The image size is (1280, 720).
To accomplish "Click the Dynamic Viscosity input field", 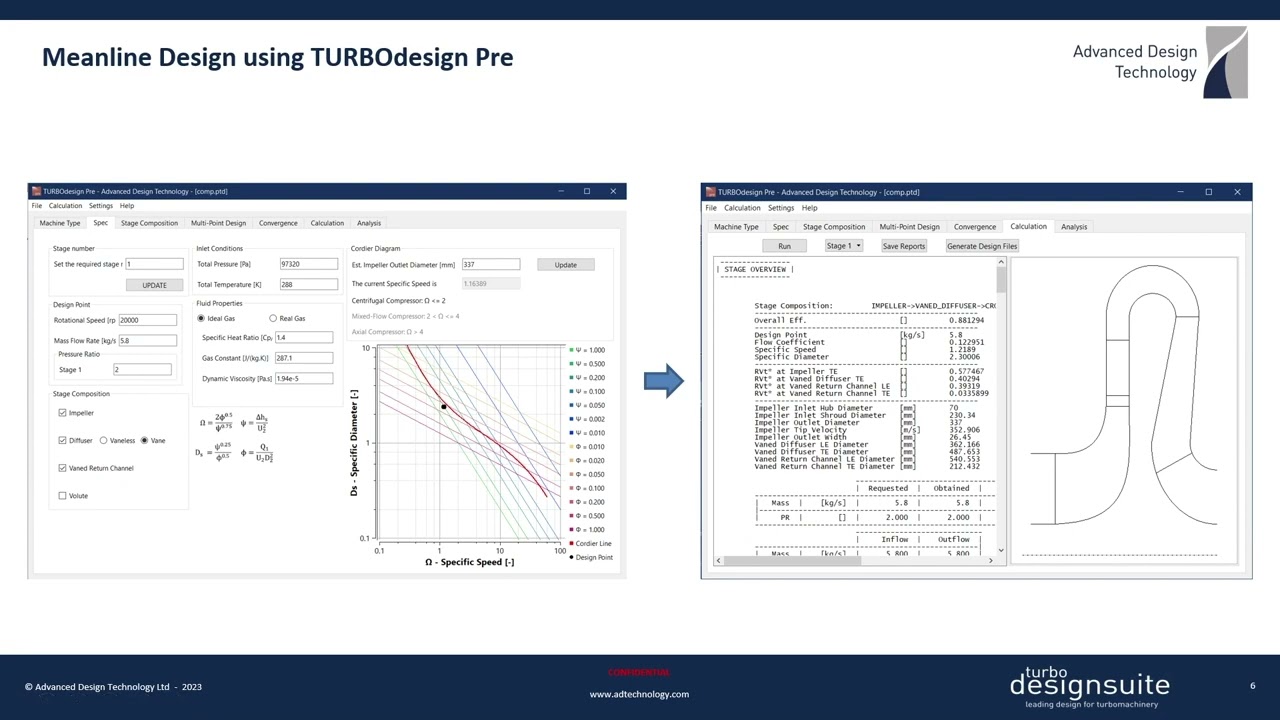I will tap(304, 378).
